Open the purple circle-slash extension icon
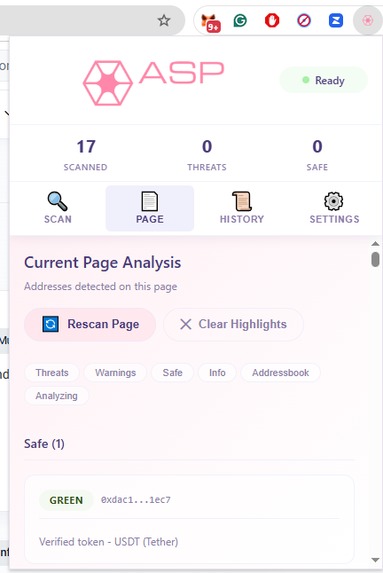 click(304, 20)
